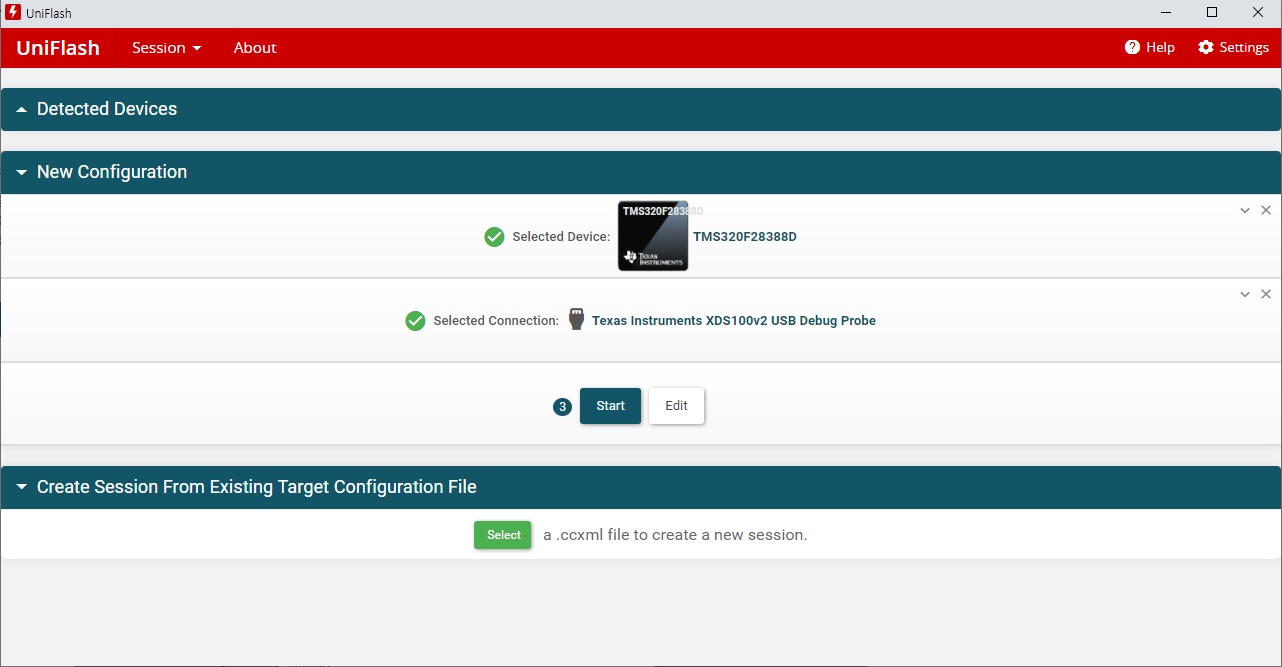Maximize the UniFlash window
Viewport: 1282px width, 667px height.
[x=1212, y=13]
